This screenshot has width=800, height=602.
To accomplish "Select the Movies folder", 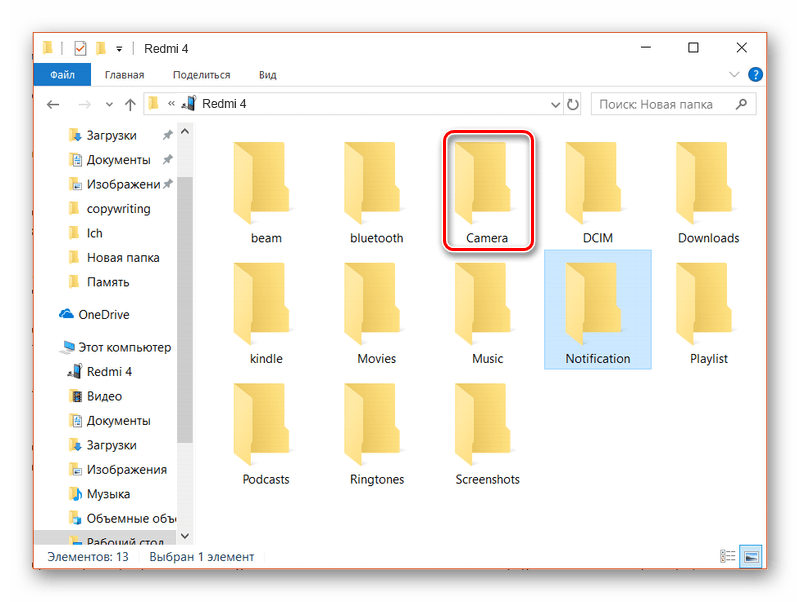I will click(x=377, y=314).
